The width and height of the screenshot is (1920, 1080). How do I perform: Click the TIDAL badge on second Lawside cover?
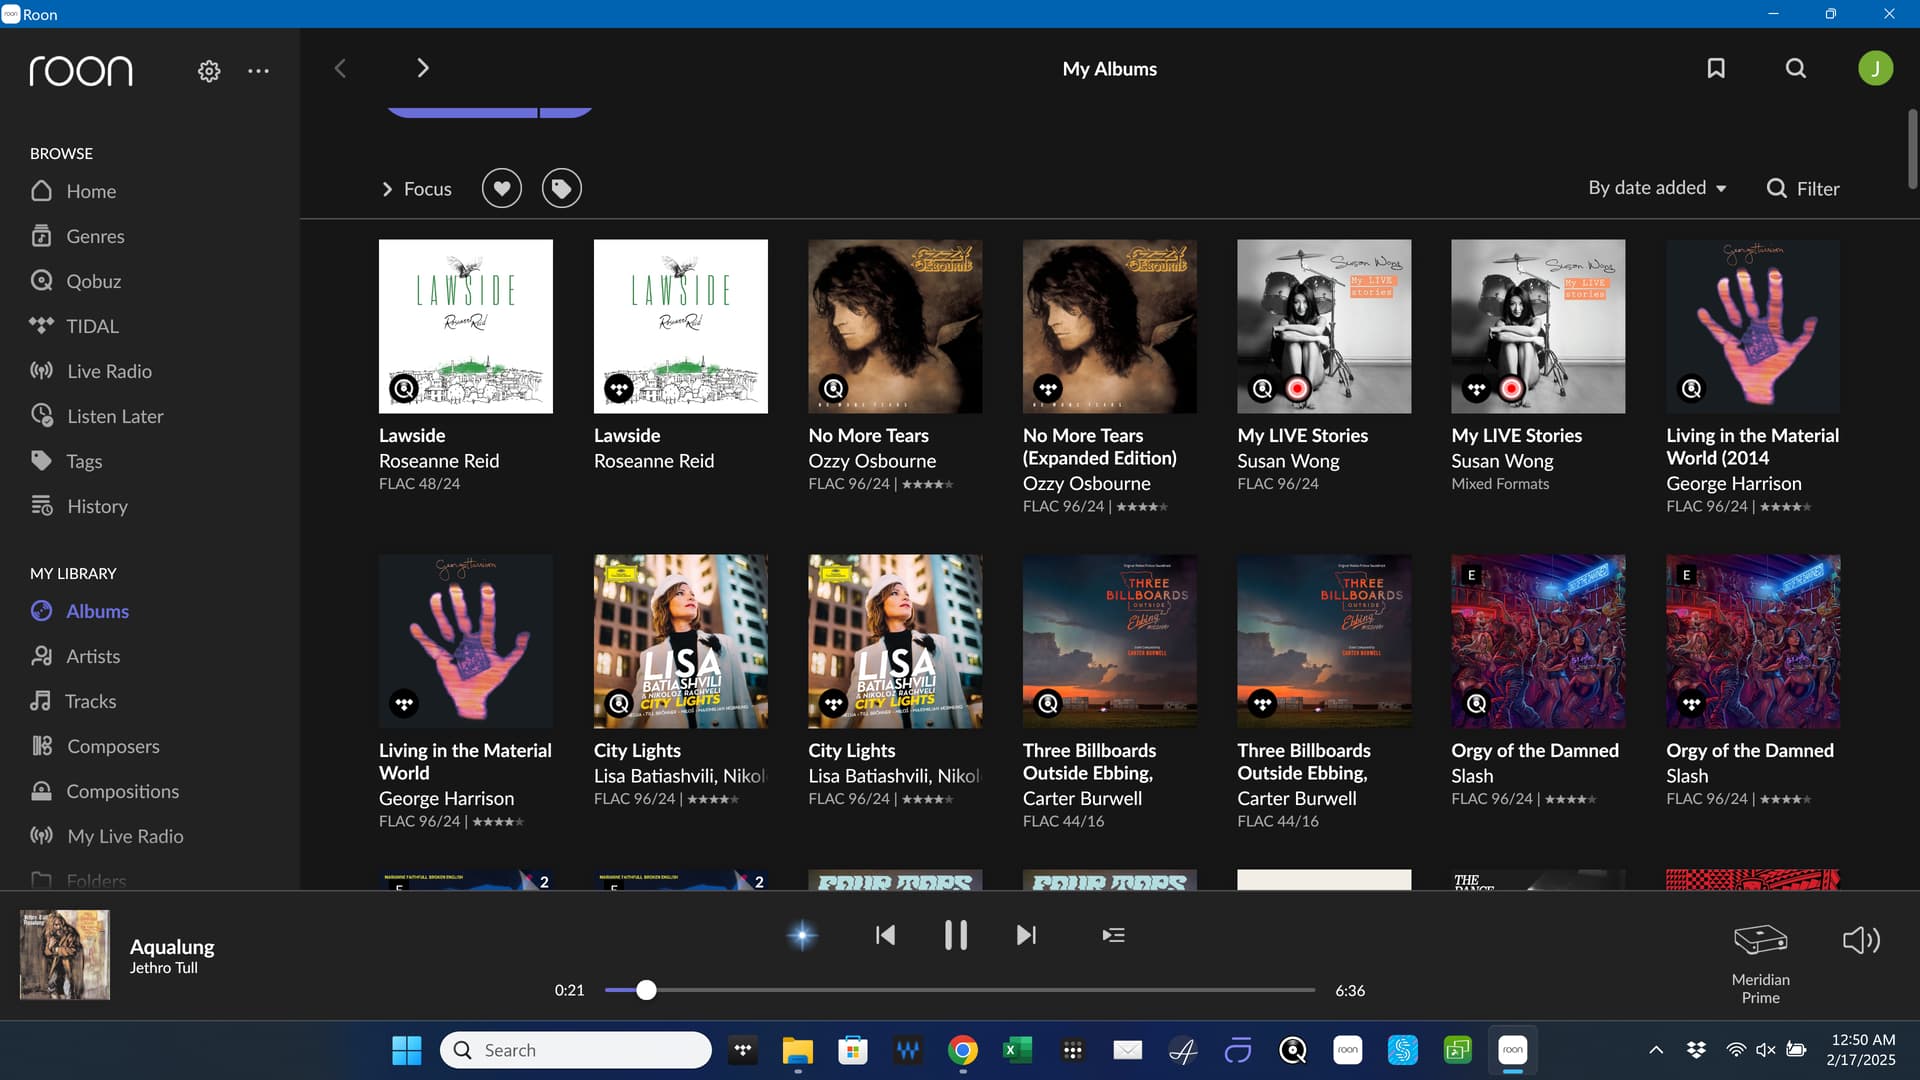619,388
